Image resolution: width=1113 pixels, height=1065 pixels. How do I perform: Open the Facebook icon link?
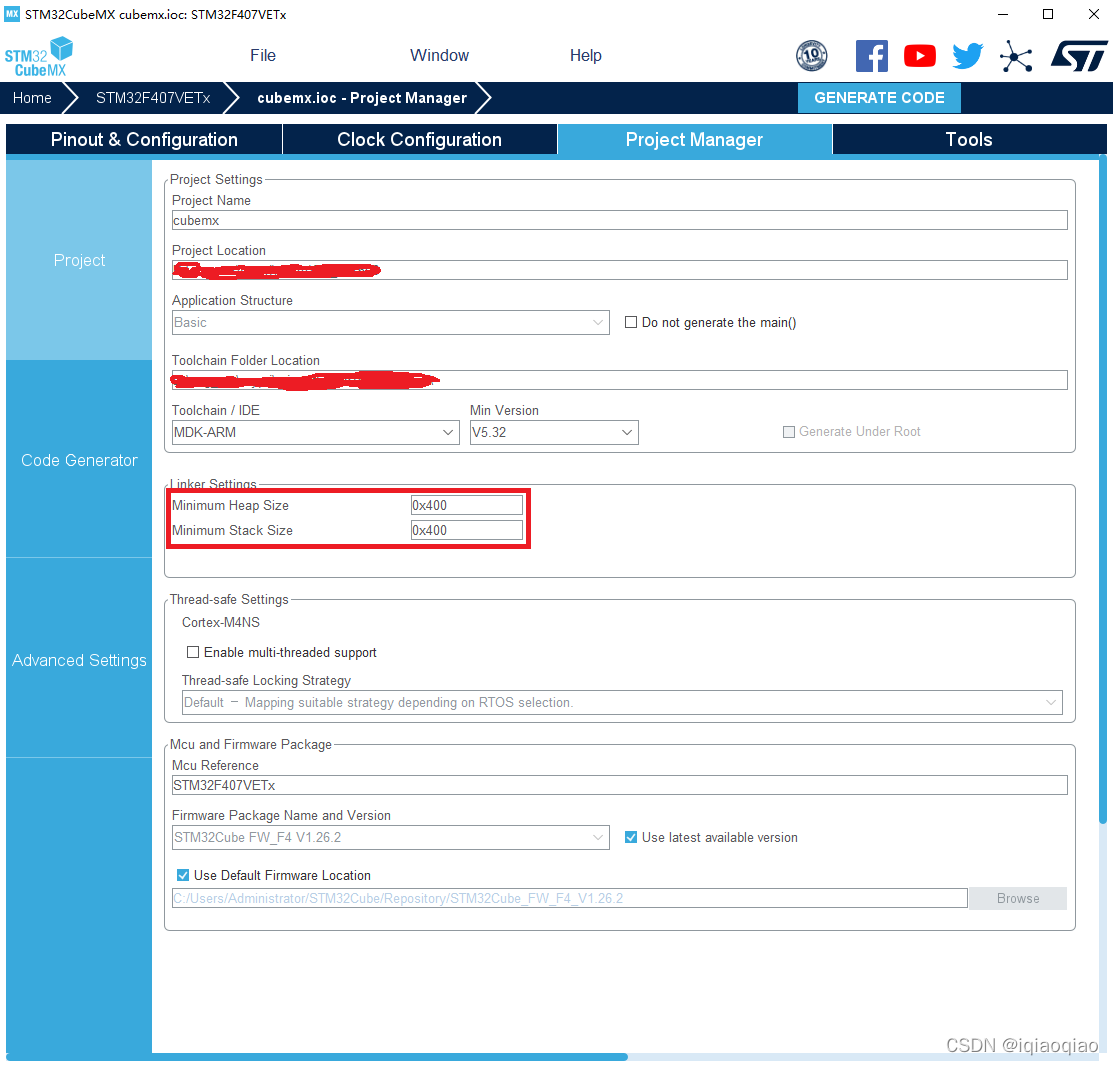(x=872, y=55)
